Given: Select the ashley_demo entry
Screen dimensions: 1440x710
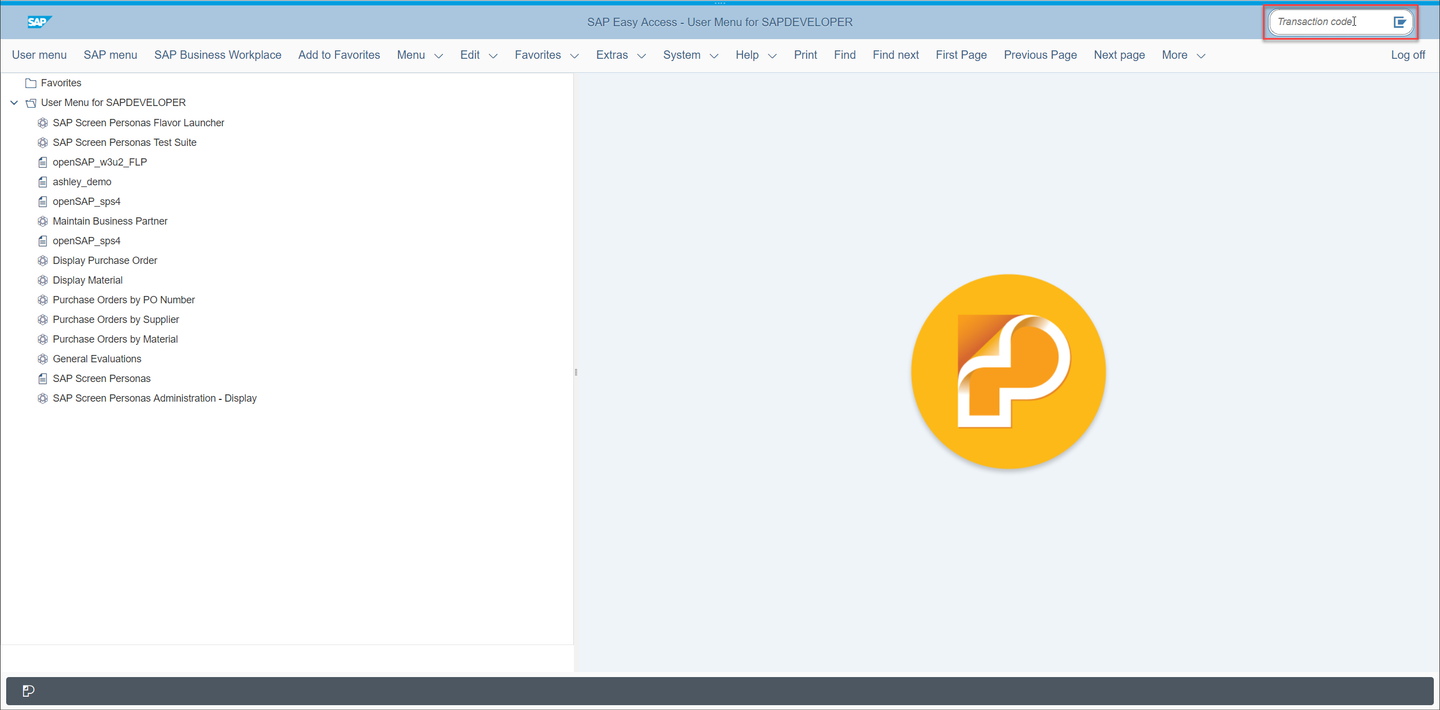Looking at the screenshot, I should point(82,182).
